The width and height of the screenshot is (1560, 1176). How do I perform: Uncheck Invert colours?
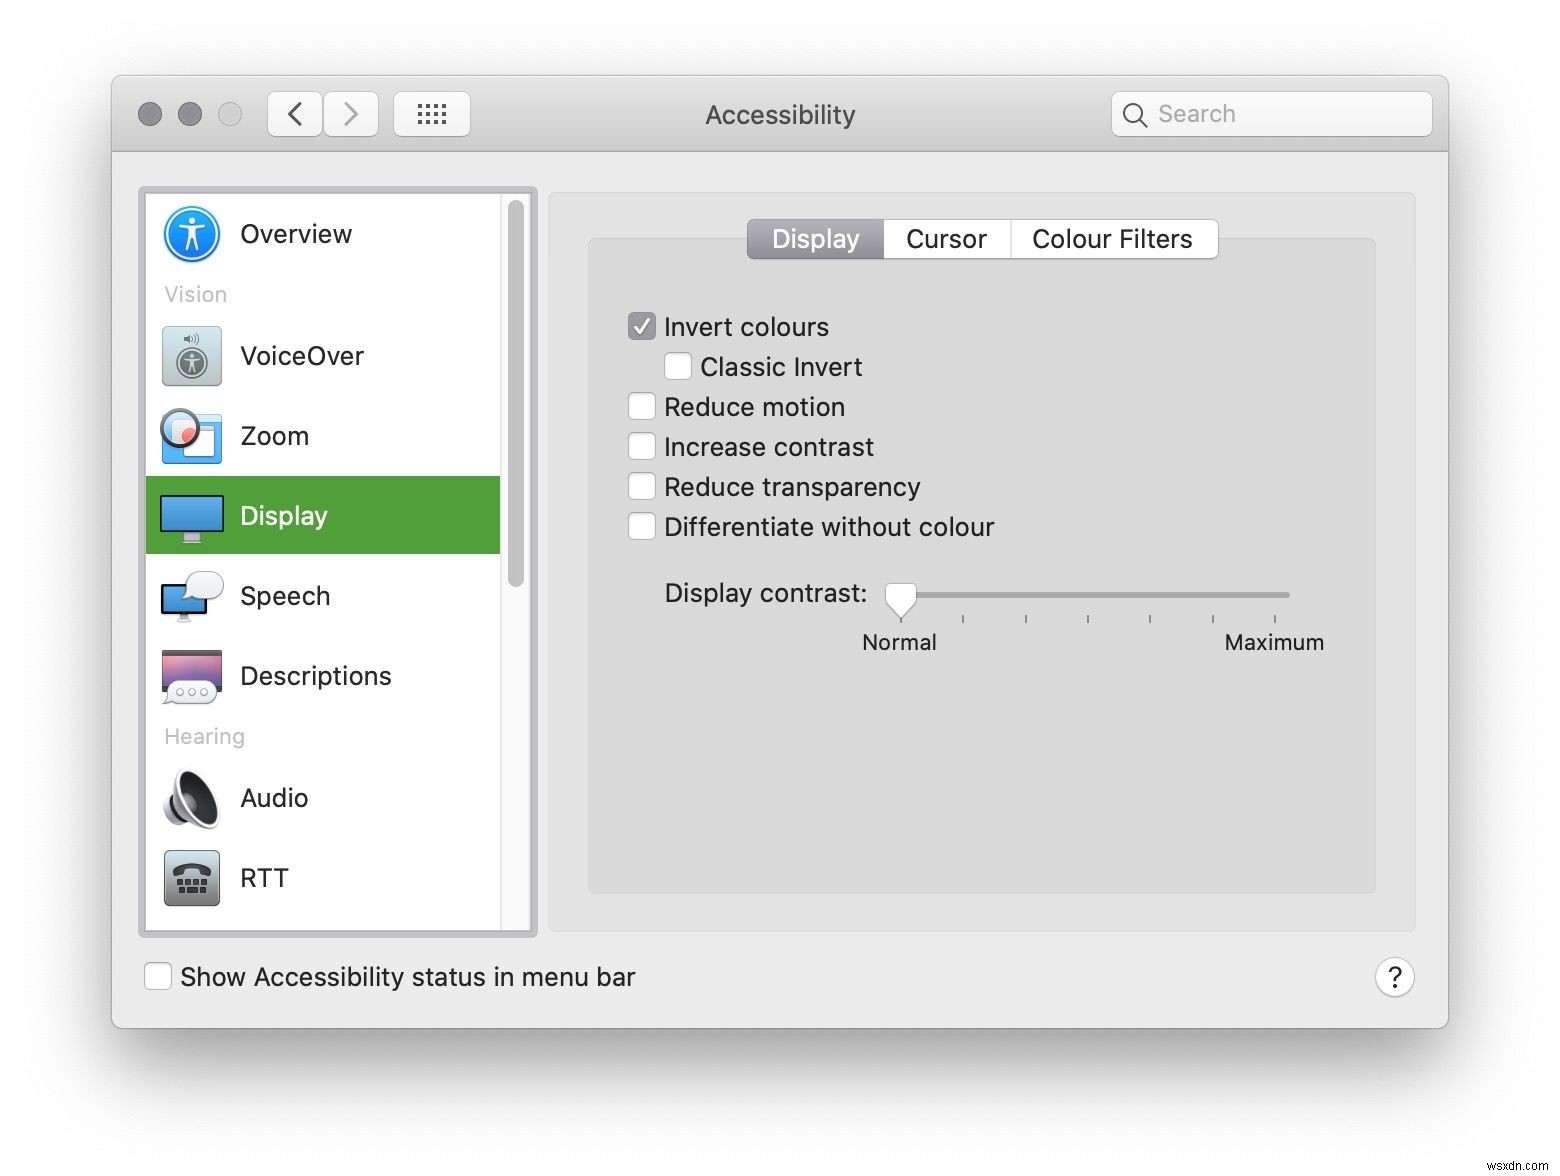tap(642, 326)
